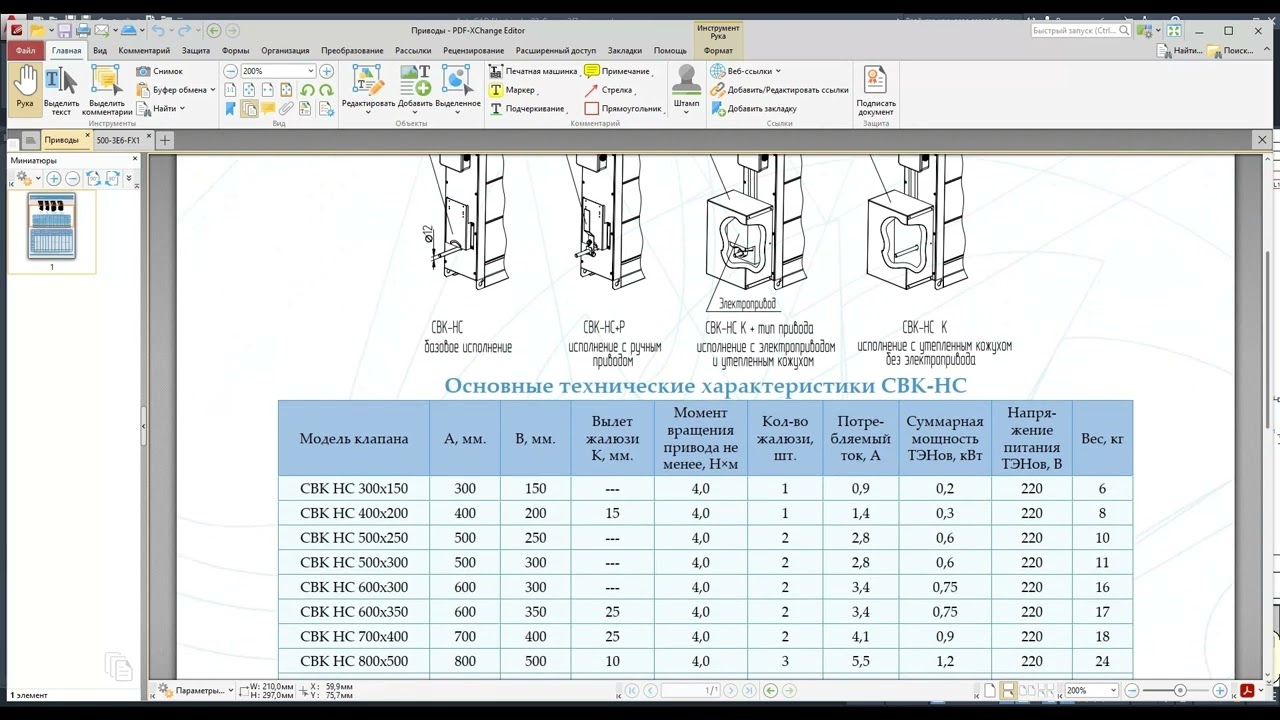Open Add (Добавить) objects tool
The image size is (1280, 720).
coord(415,88)
